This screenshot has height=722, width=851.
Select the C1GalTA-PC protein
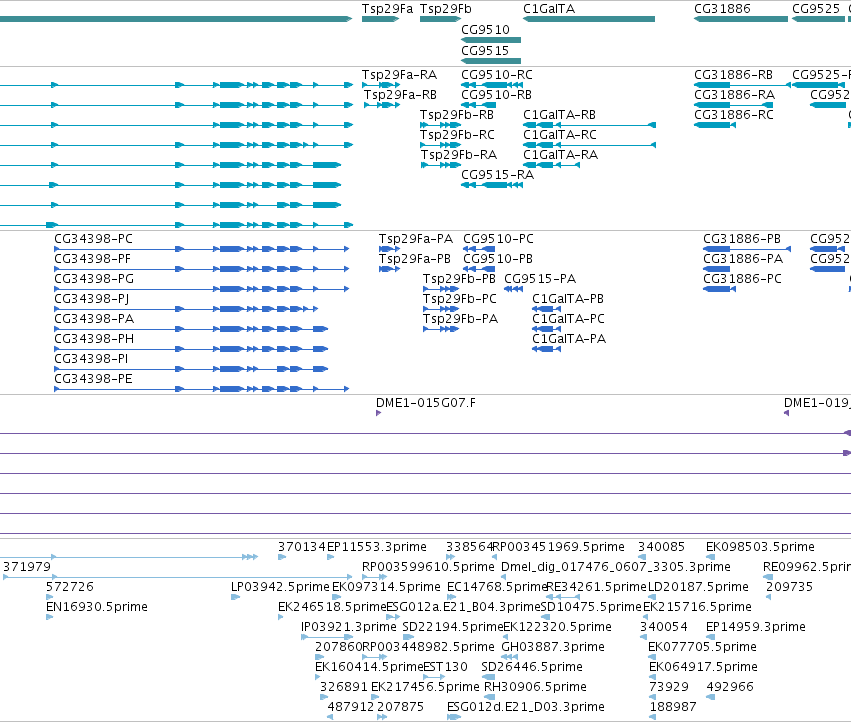click(x=546, y=329)
